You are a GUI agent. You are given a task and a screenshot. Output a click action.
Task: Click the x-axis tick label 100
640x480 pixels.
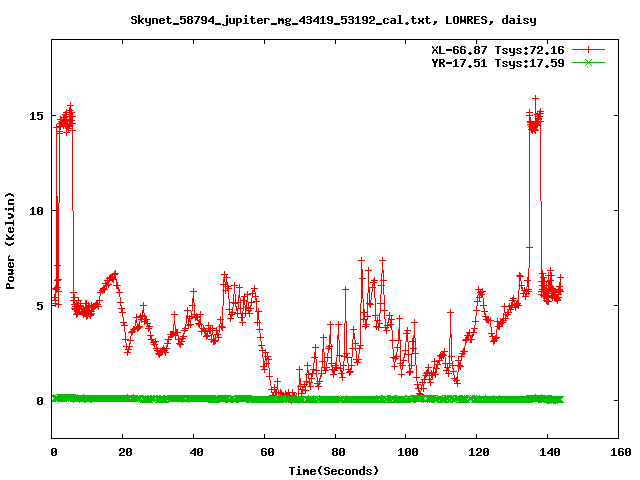(x=408, y=452)
